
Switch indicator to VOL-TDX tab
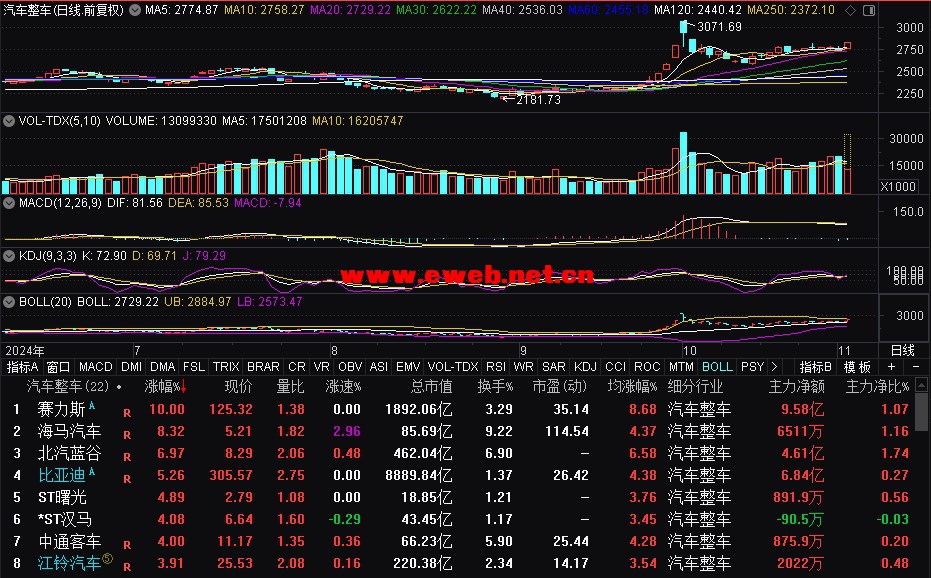pyautogui.click(x=453, y=367)
